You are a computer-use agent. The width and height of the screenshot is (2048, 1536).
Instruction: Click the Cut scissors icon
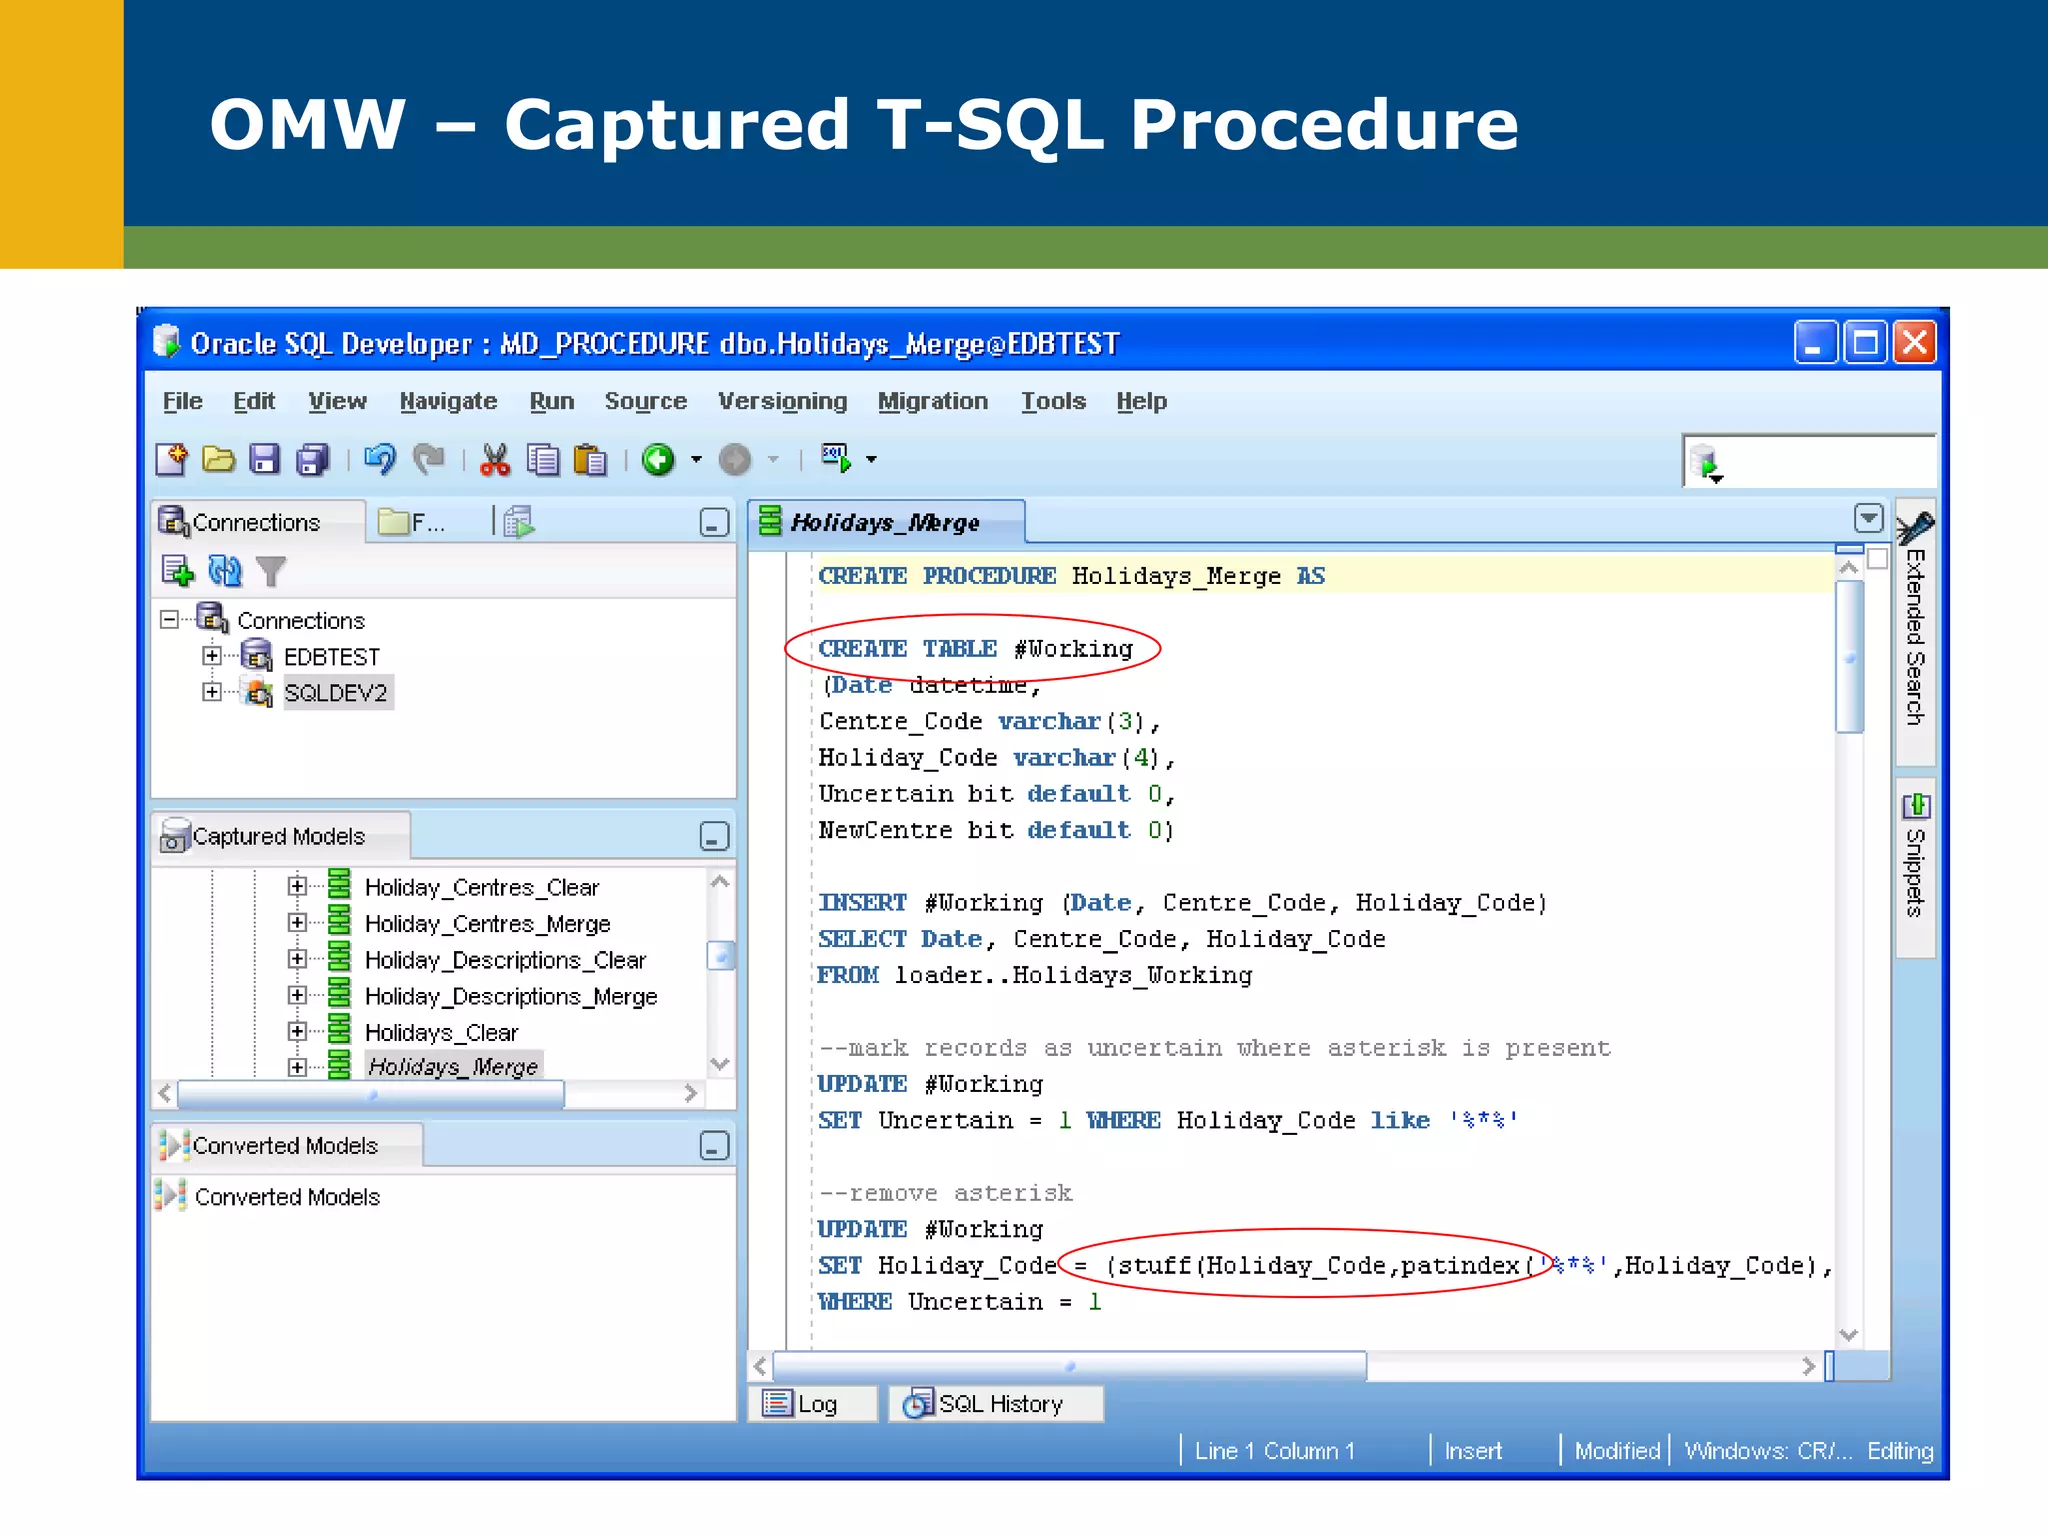[495, 460]
